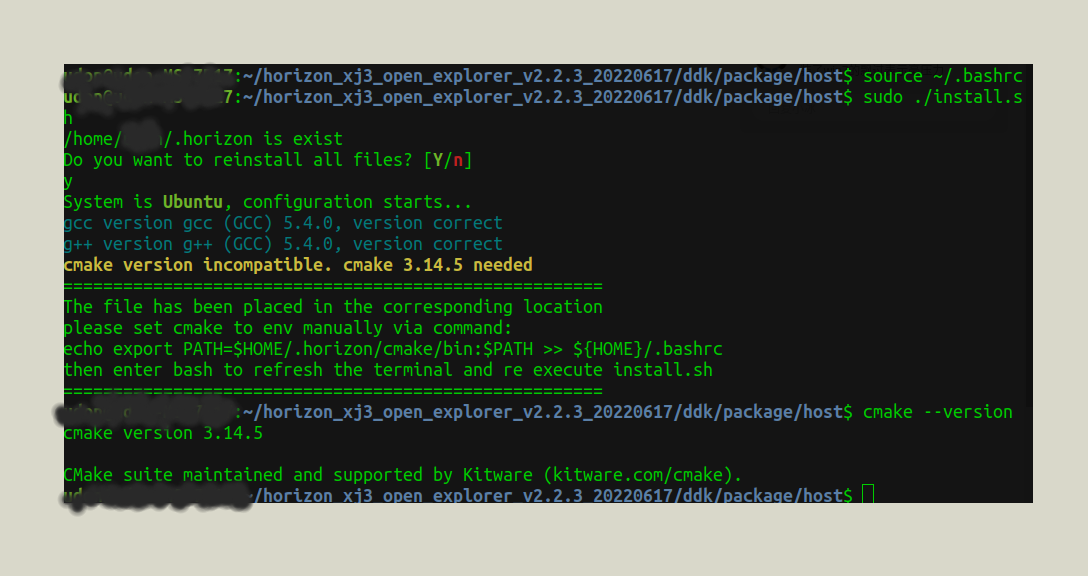This screenshot has height=576, width=1088.
Task: Click the yellow cmake version incompatible warning
Action: tap(297, 265)
